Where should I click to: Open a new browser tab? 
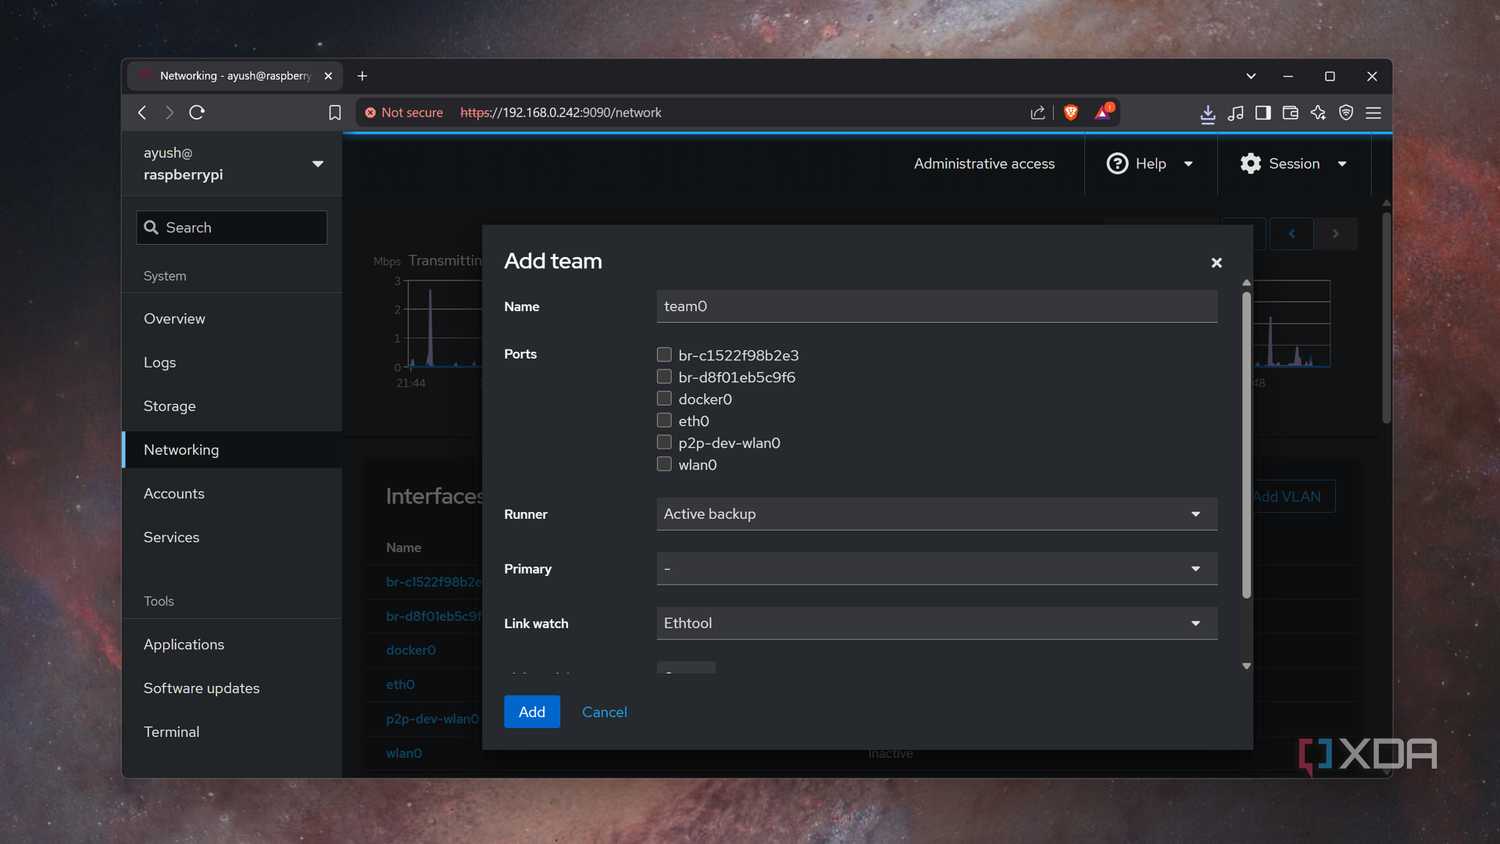(362, 76)
